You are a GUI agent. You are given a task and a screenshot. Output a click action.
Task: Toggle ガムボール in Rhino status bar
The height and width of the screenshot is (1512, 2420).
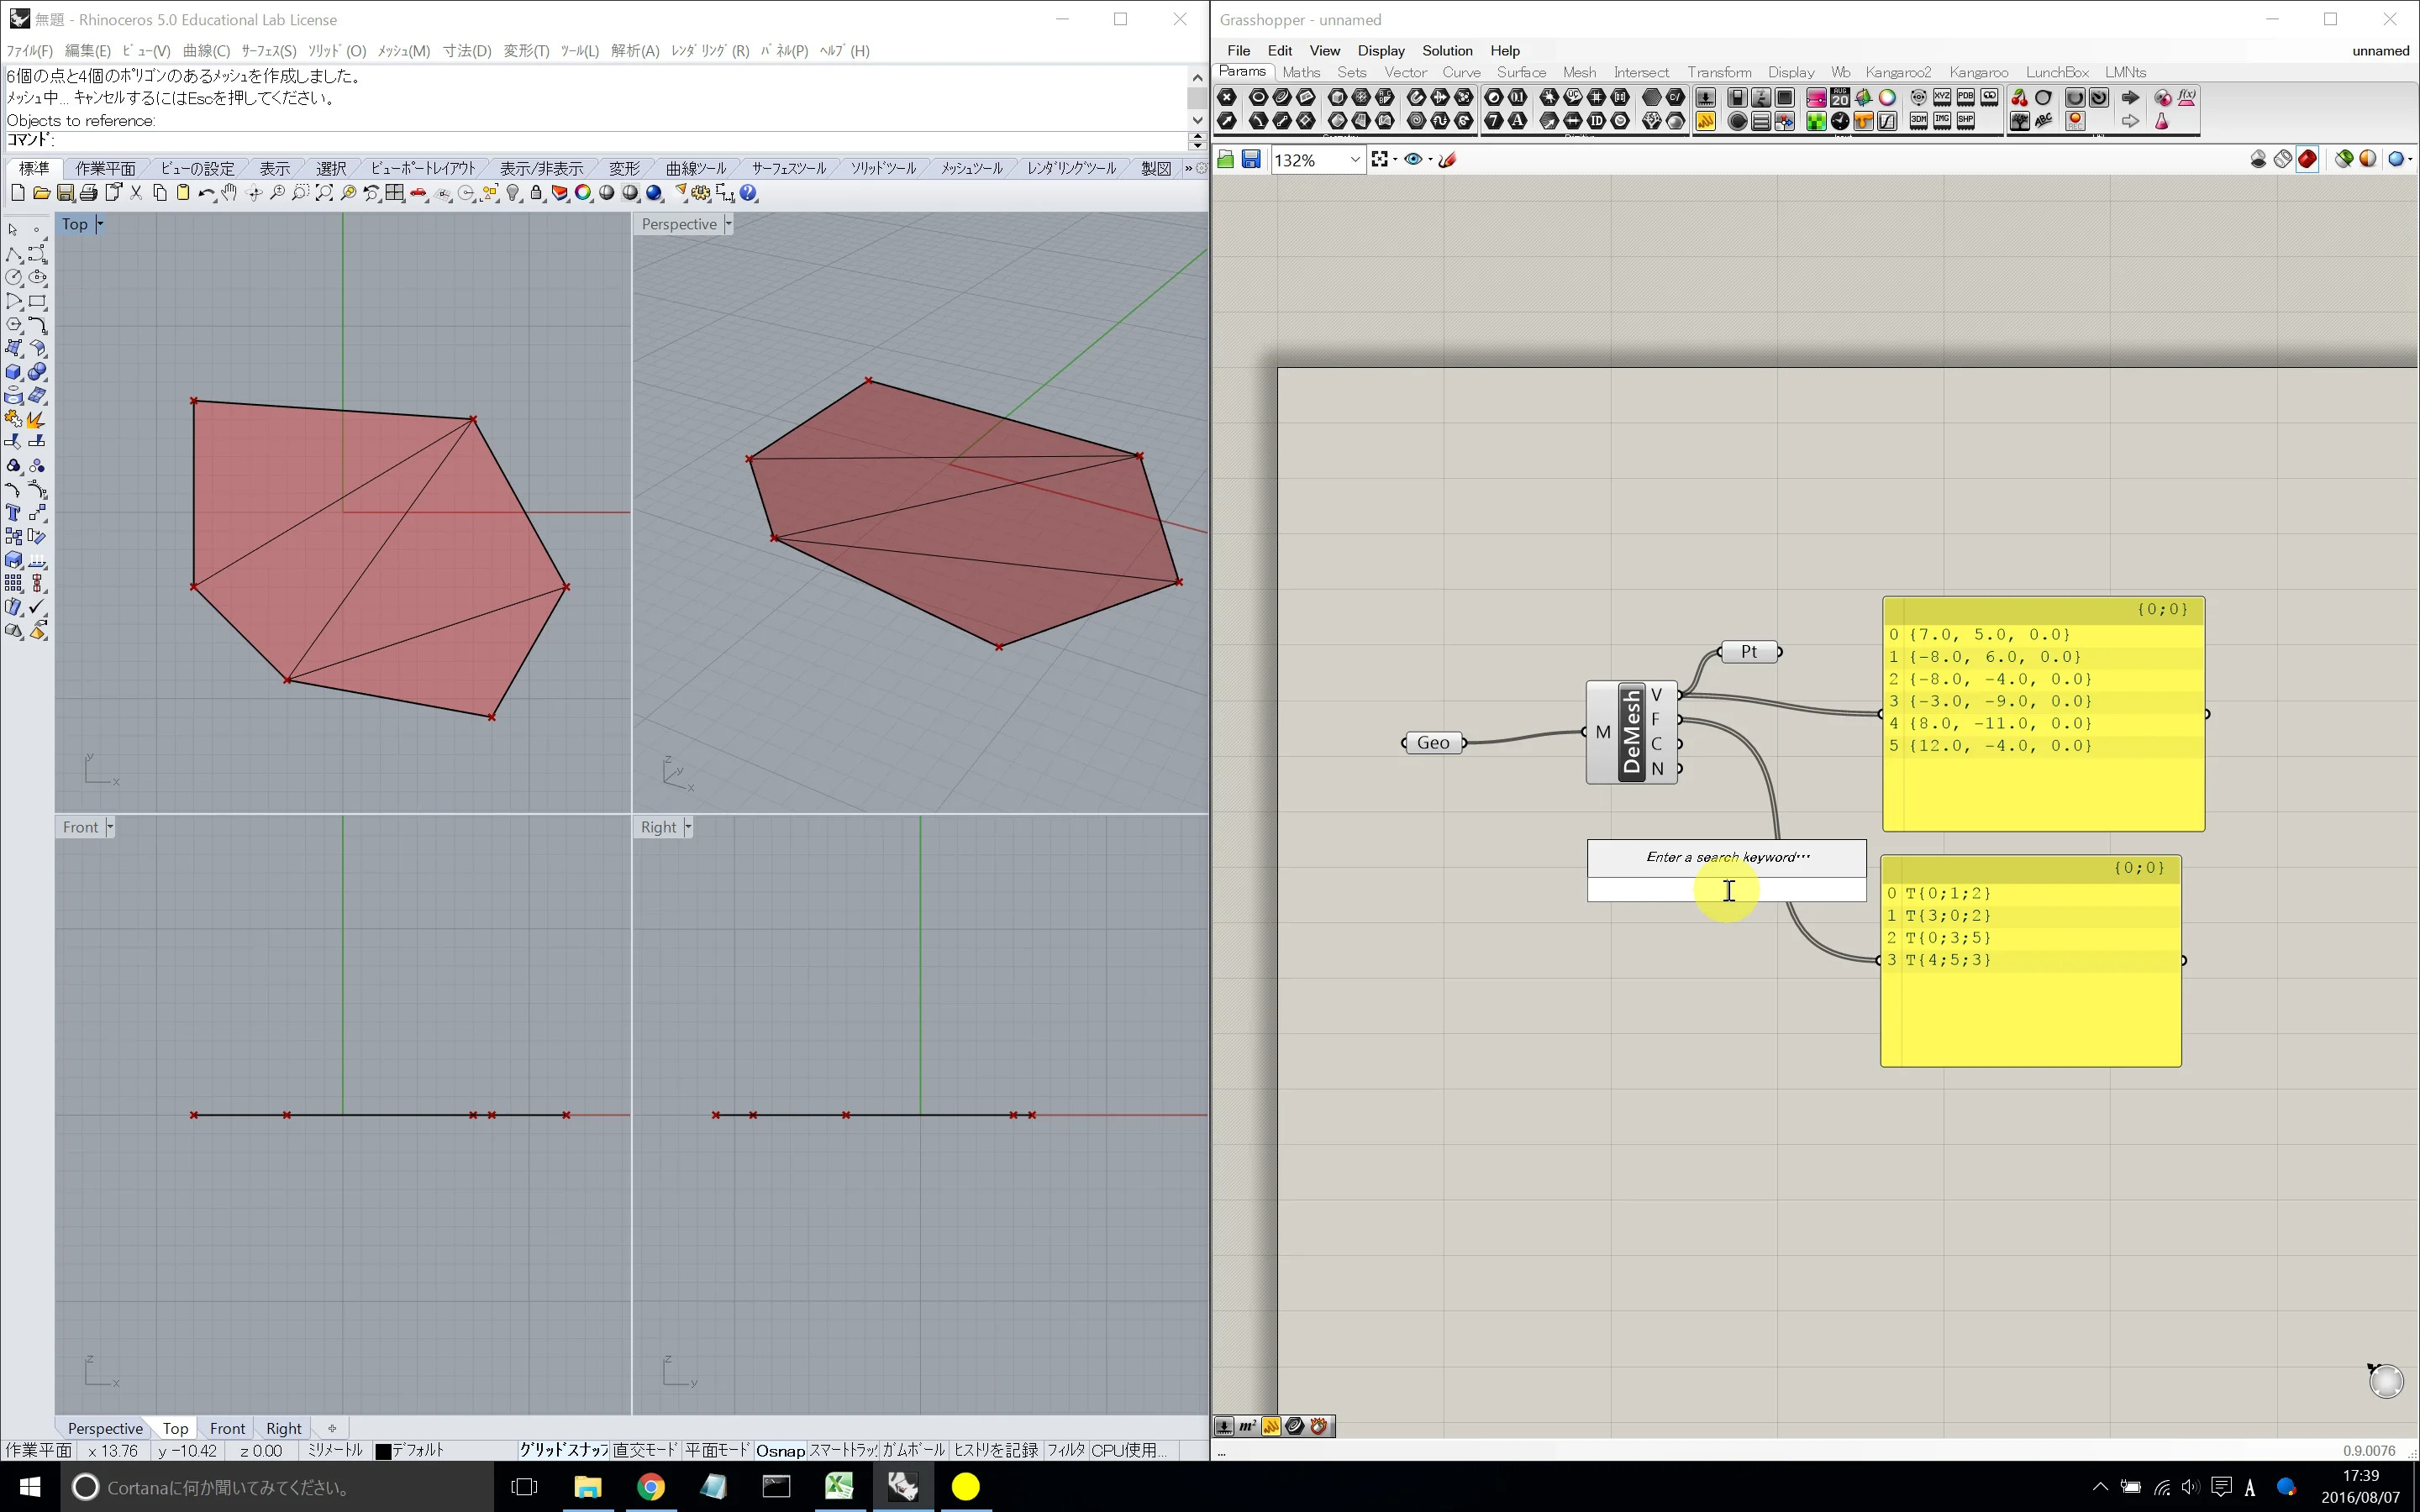[913, 1450]
